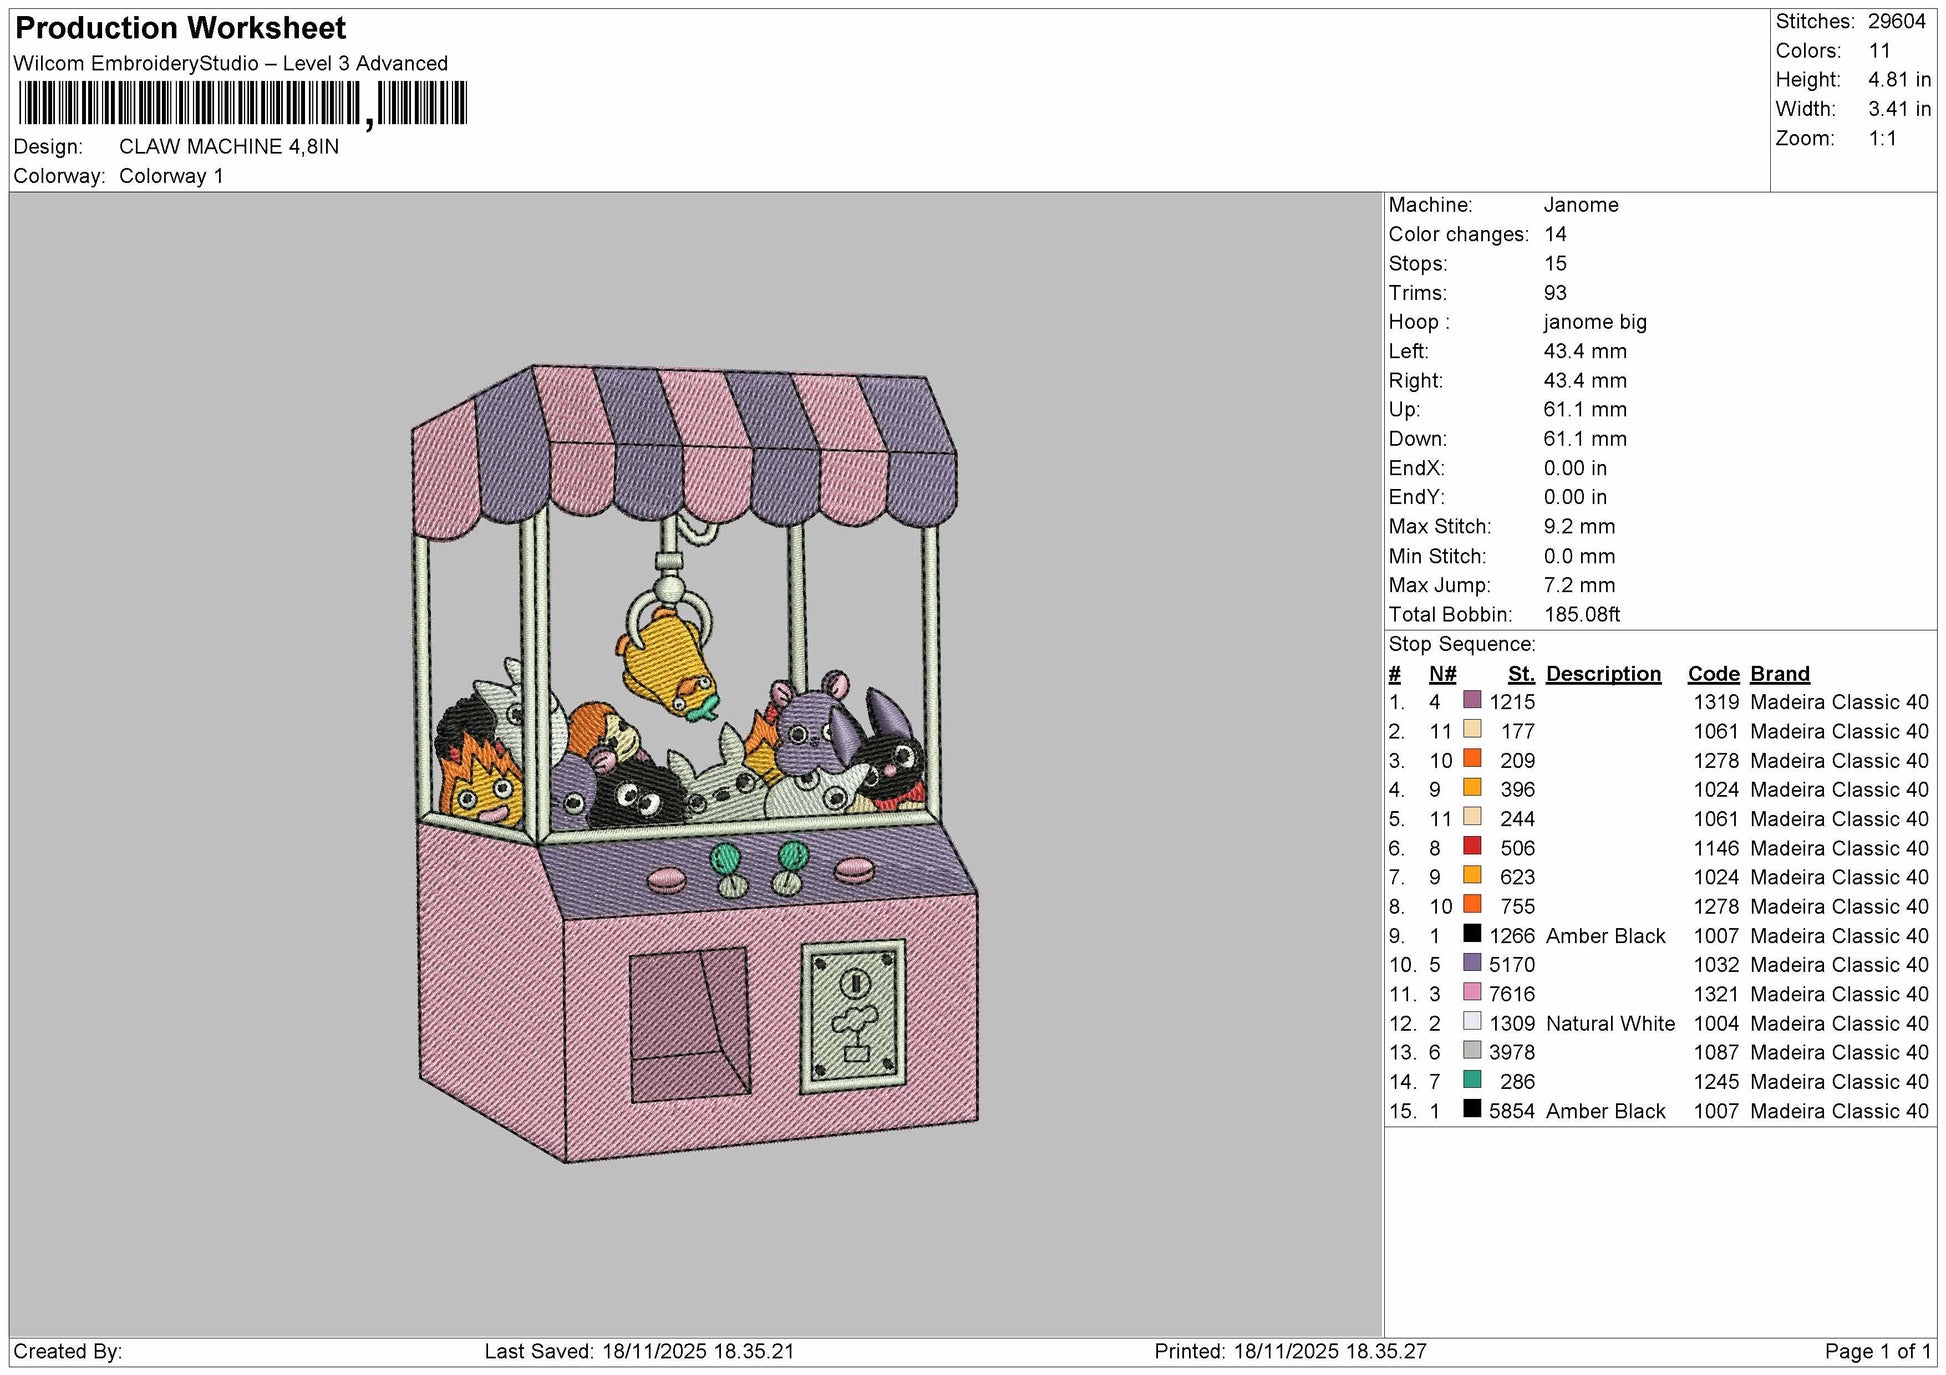The width and height of the screenshot is (1946, 1375).
Task: Click the Max Jump value '7.2 mm'
Action: coord(1579,585)
